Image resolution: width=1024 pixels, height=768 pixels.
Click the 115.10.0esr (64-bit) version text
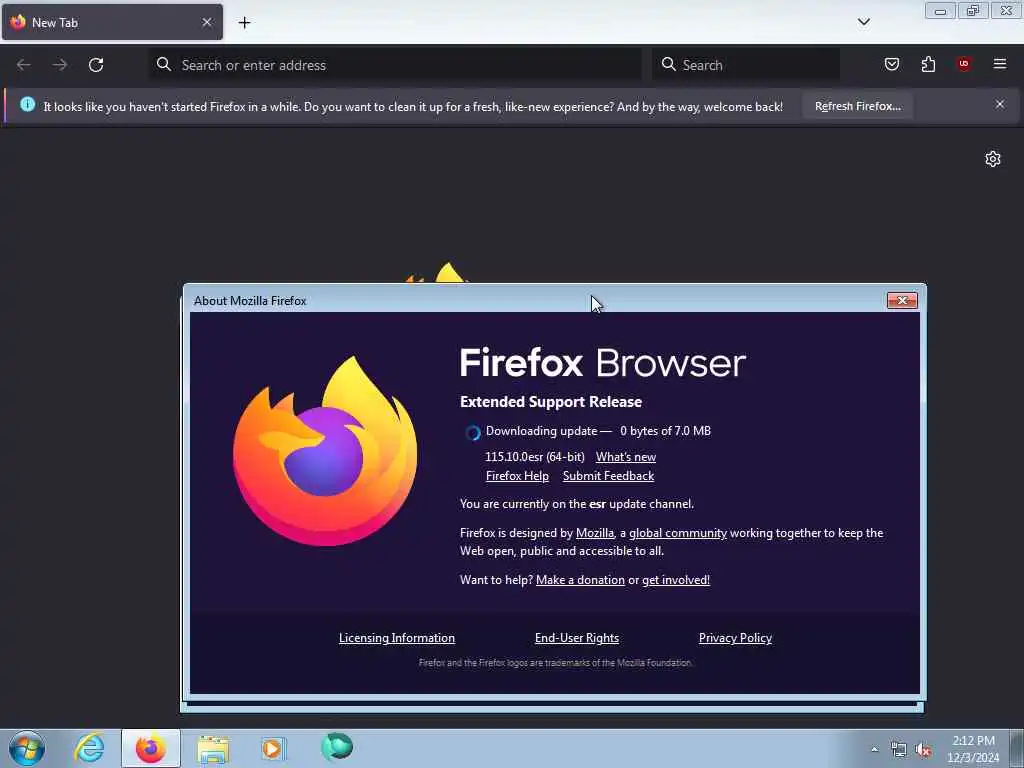(x=535, y=457)
